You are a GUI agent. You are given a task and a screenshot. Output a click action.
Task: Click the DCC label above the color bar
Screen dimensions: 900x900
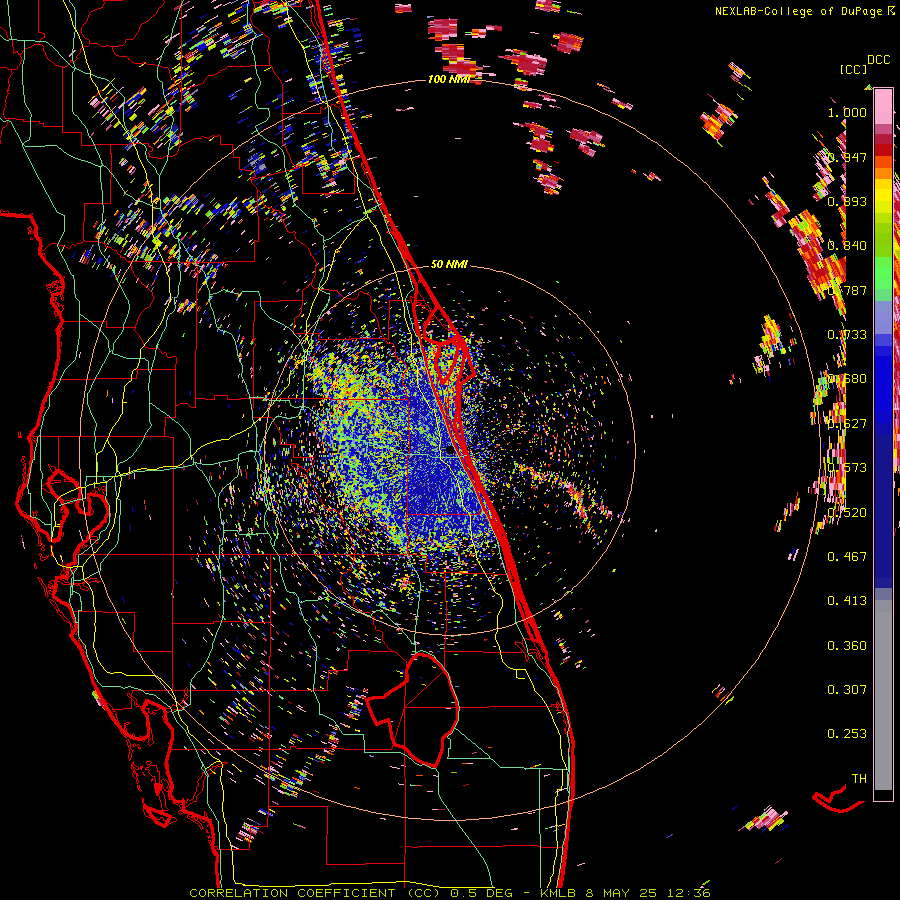coord(878,60)
